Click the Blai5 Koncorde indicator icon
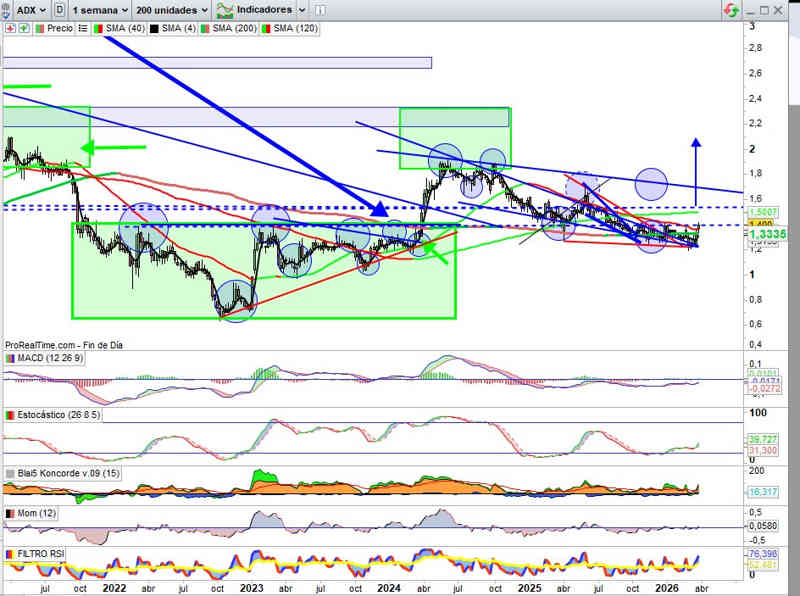Screen dimensions: 800x596 [x=10, y=473]
